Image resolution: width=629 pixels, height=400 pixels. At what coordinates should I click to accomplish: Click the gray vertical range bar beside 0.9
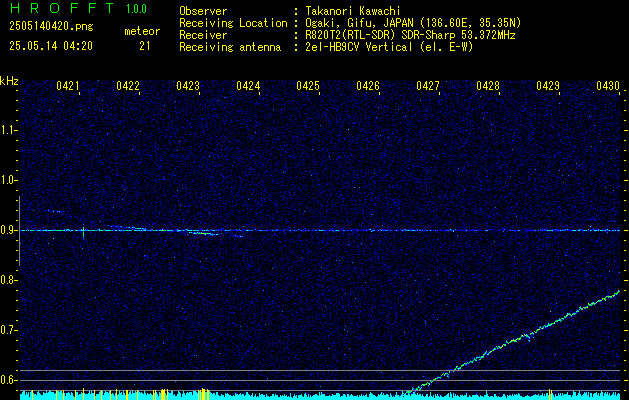pyautogui.click(x=20, y=231)
